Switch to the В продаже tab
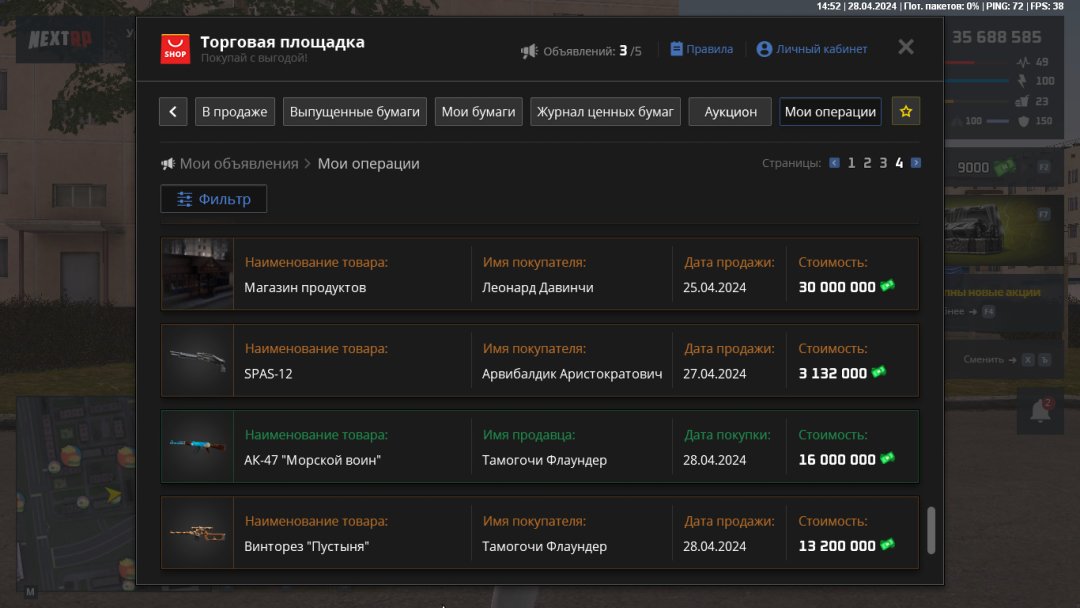Screen dimensions: 1080x608 pyautogui.click(x=235, y=112)
